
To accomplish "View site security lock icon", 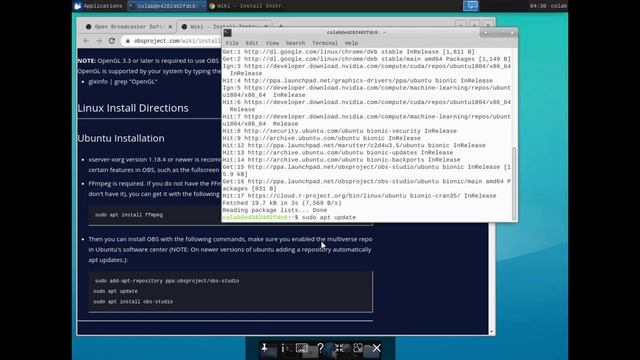I will (x=128, y=41).
